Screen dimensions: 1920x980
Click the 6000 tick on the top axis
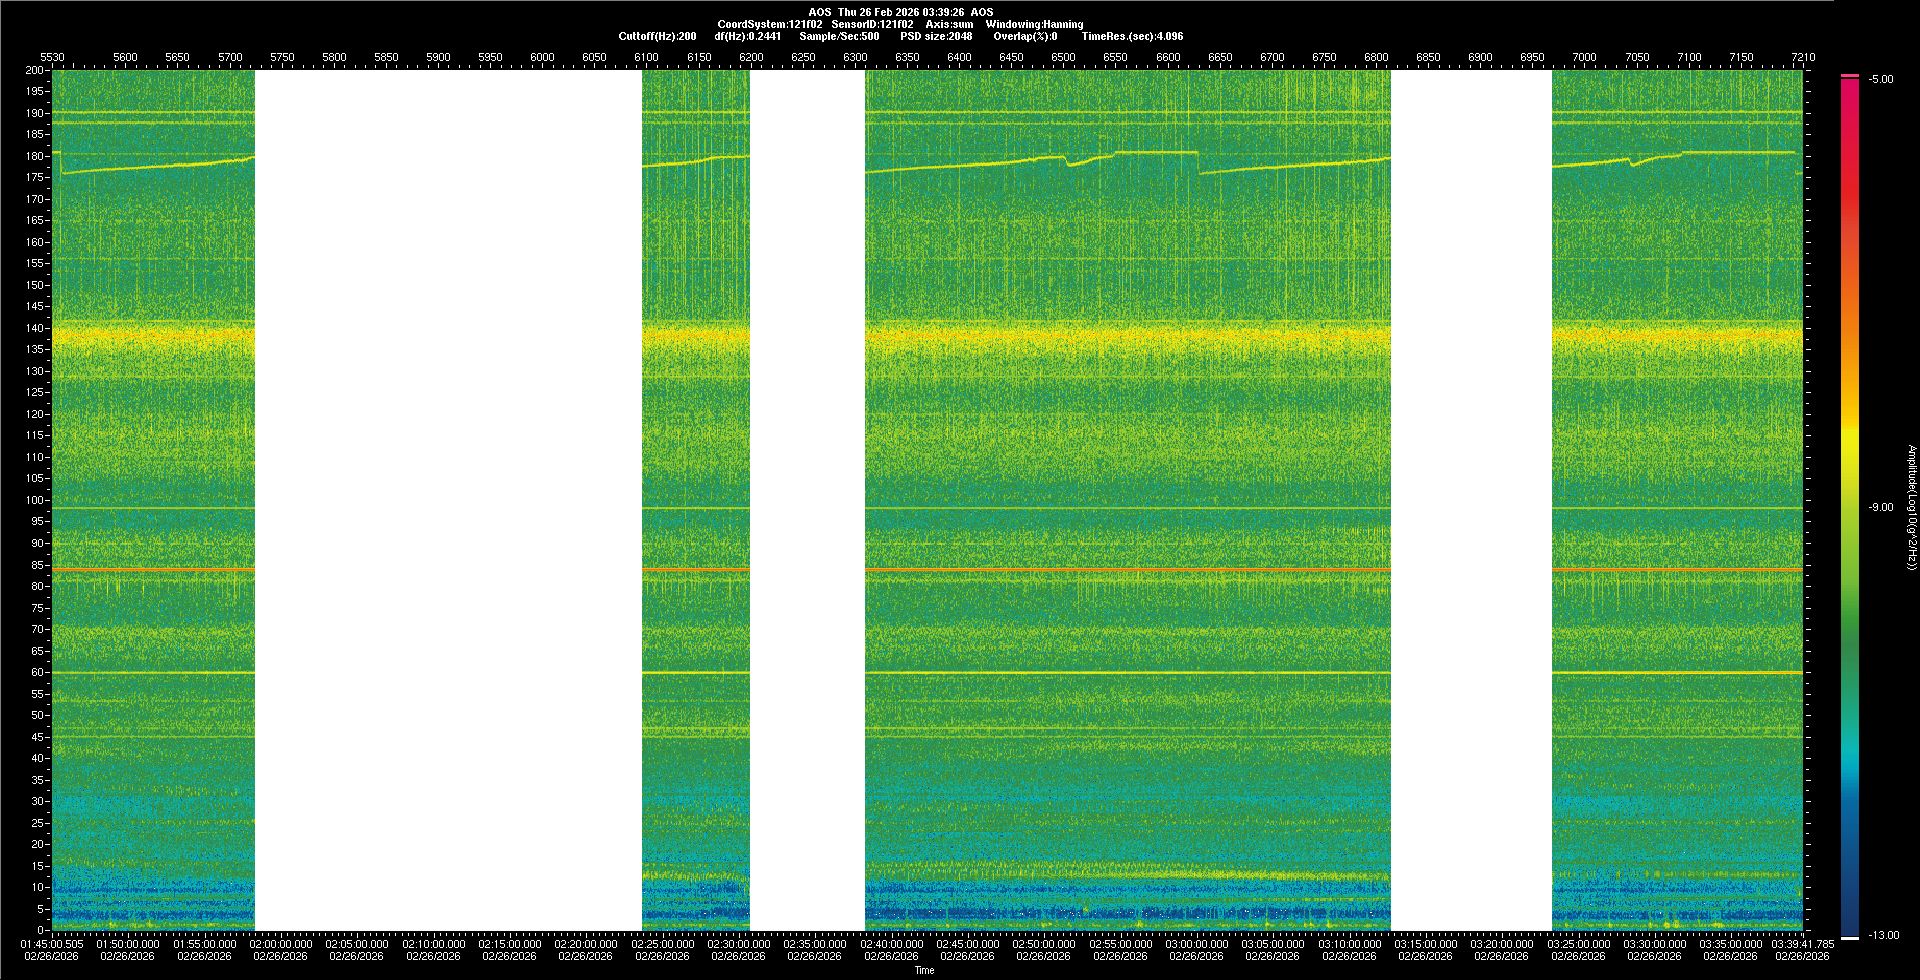pyautogui.click(x=542, y=57)
